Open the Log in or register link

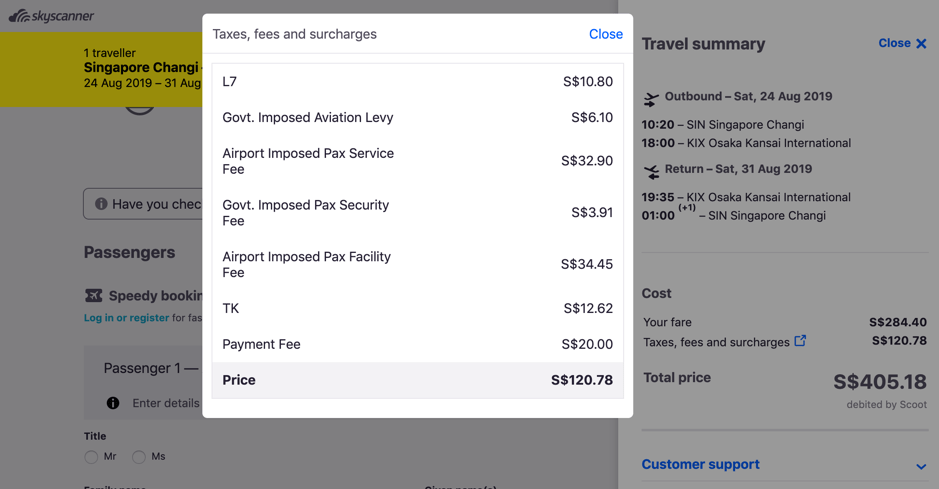(x=126, y=318)
